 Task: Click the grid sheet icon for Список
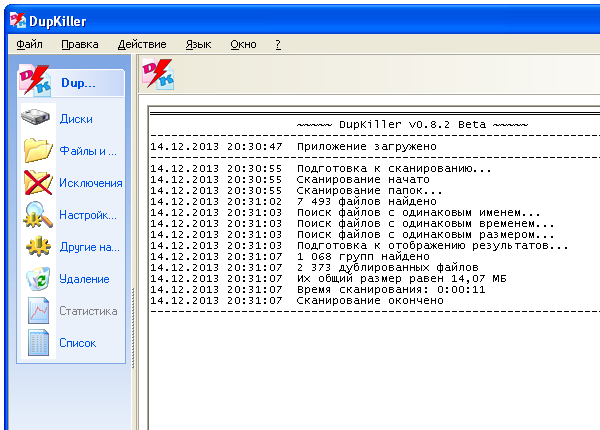tap(38, 343)
